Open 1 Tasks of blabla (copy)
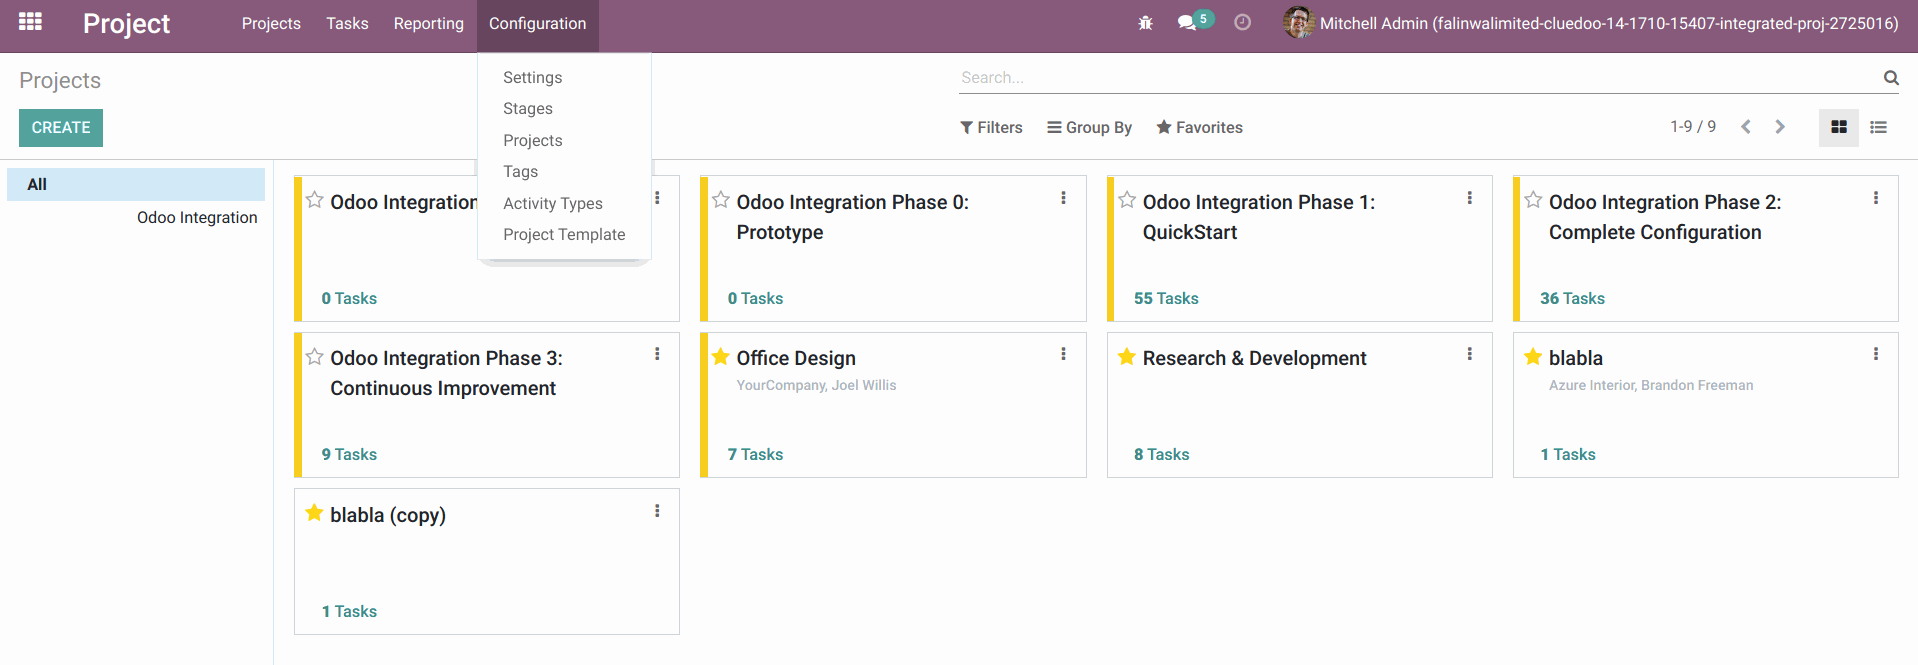The width and height of the screenshot is (1918, 665). pos(349,611)
